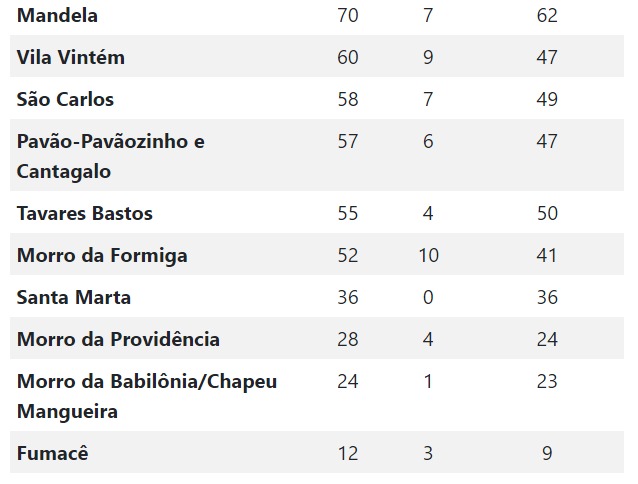This screenshot has width=638, height=484.
Task: Click Pavão-Pavãozinho e Cantagalo row name
Action: click(x=111, y=156)
